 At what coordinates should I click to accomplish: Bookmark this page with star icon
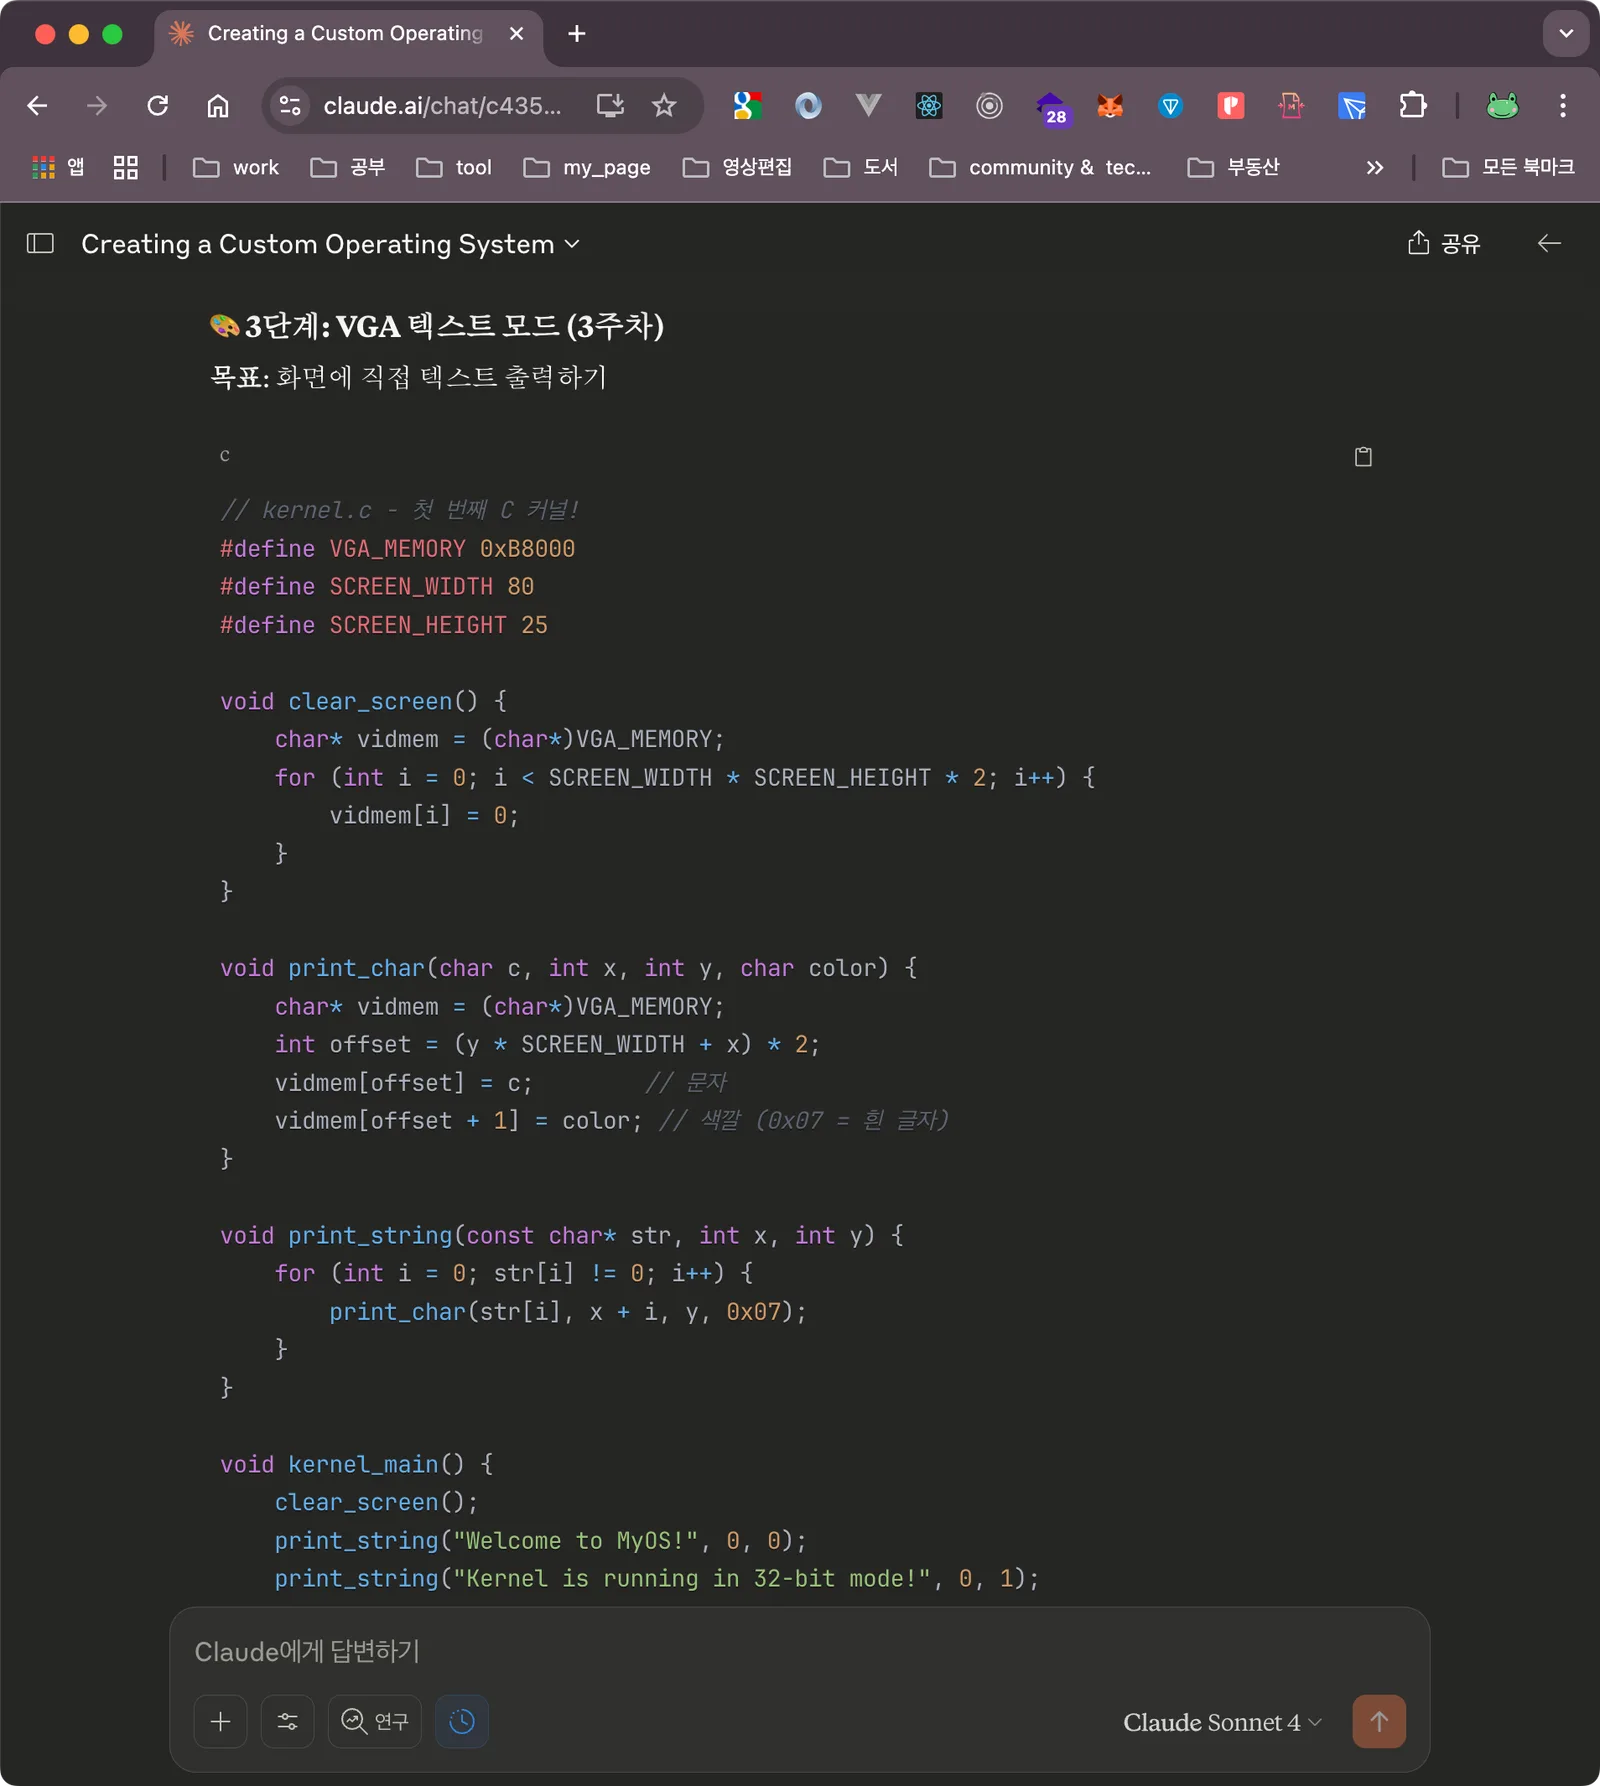[664, 105]
